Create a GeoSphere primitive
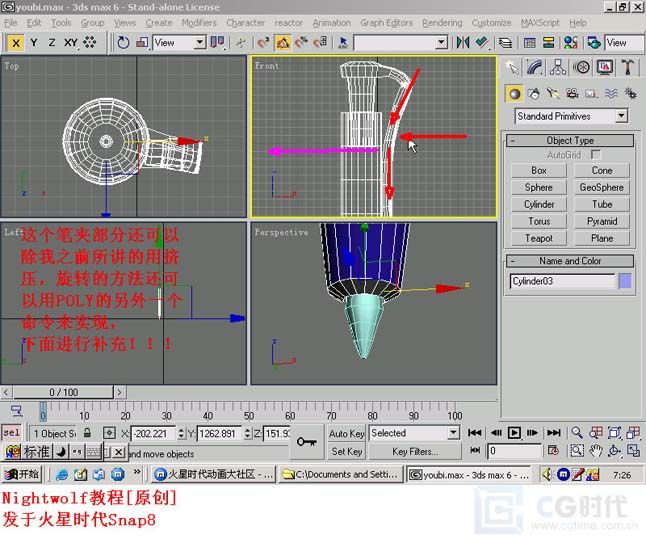 (602, 187)
